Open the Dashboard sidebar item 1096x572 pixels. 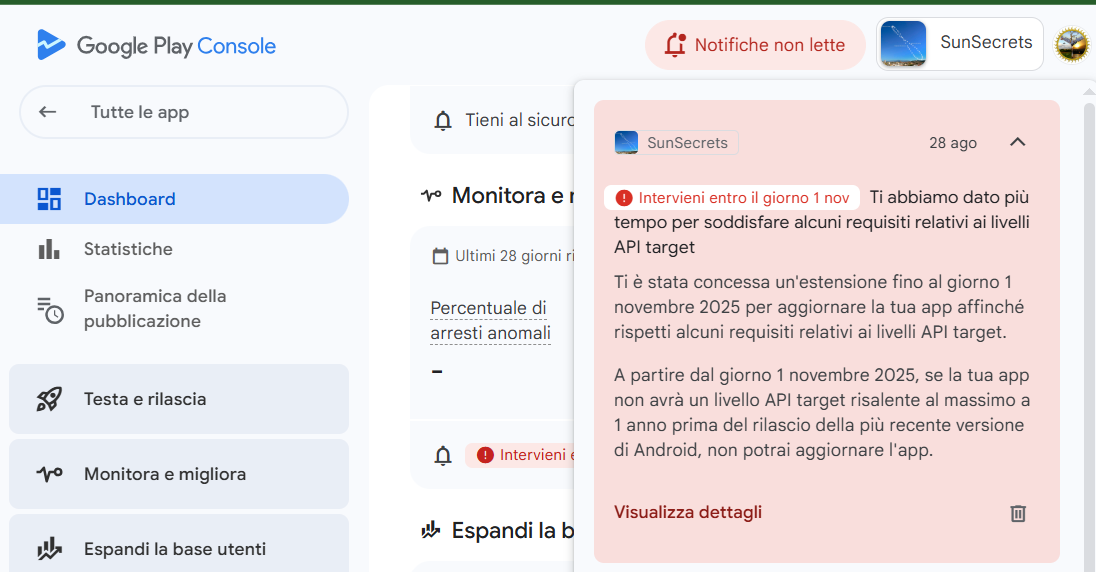[x=129, y=199]
